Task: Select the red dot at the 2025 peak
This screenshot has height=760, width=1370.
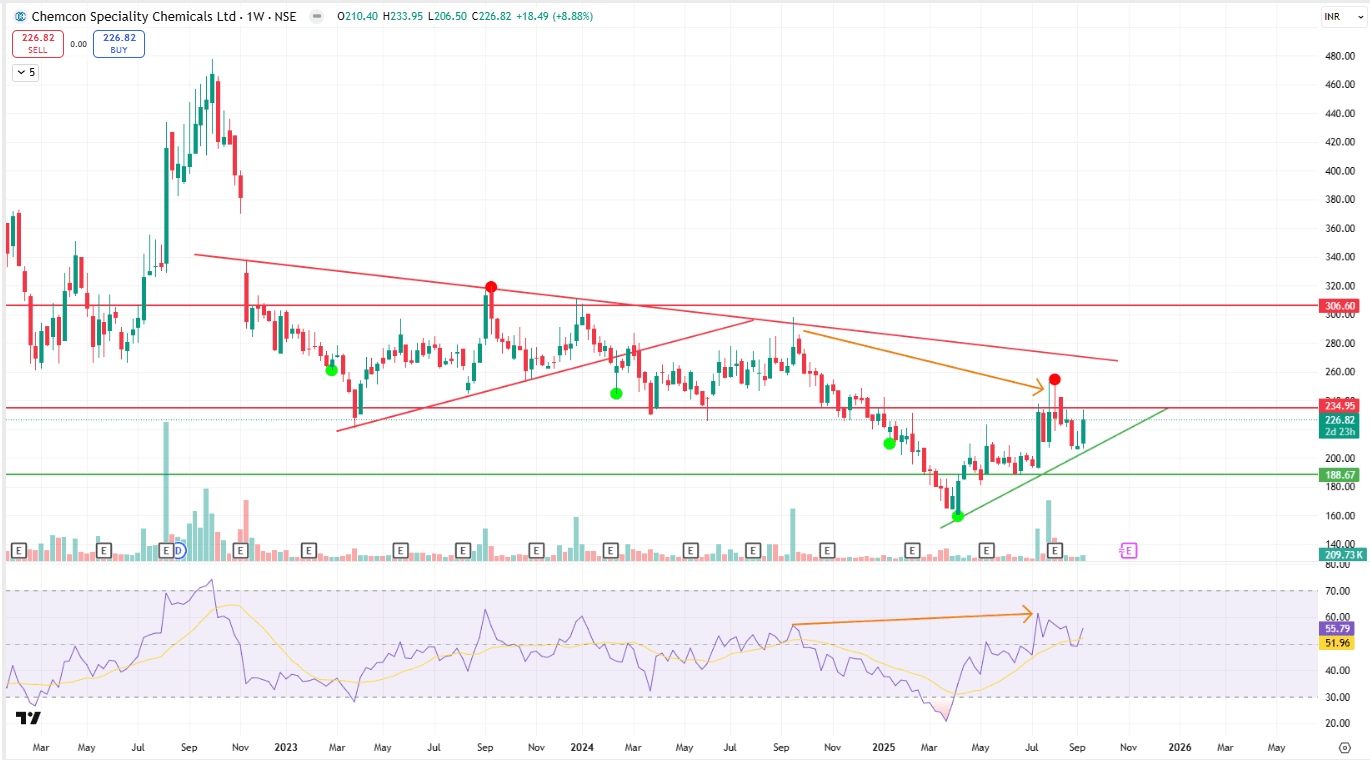Action: (1055, 380)
